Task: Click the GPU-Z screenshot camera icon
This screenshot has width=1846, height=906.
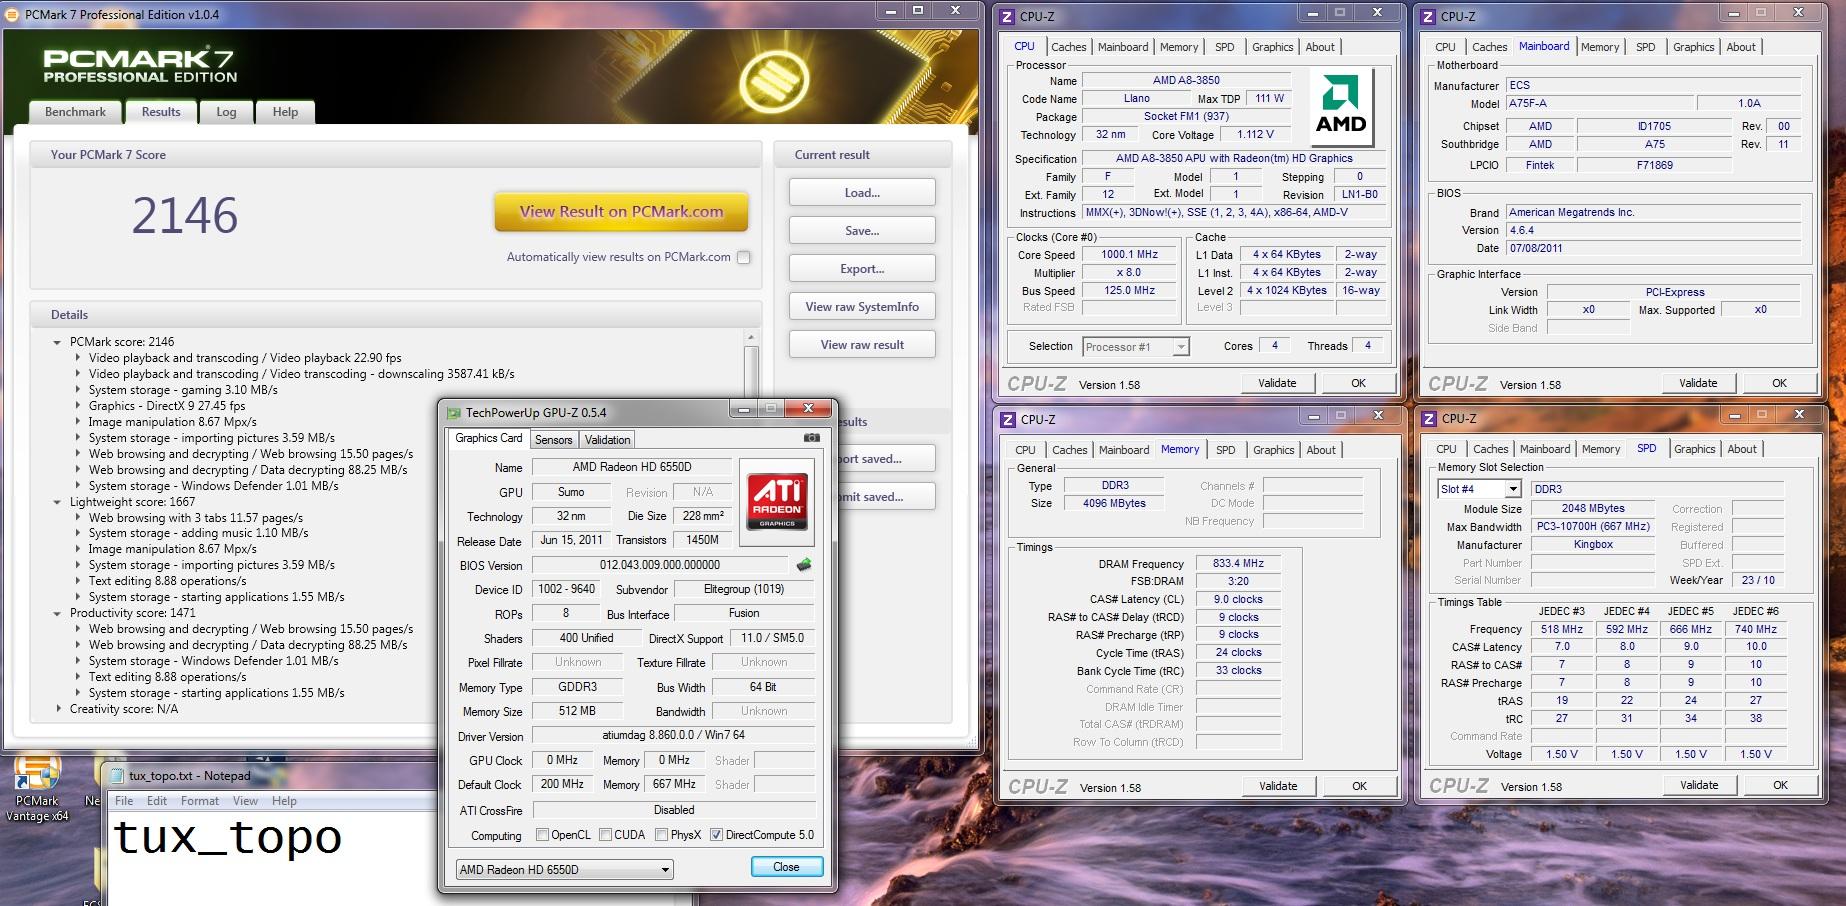Action: (x=812, y=438)
